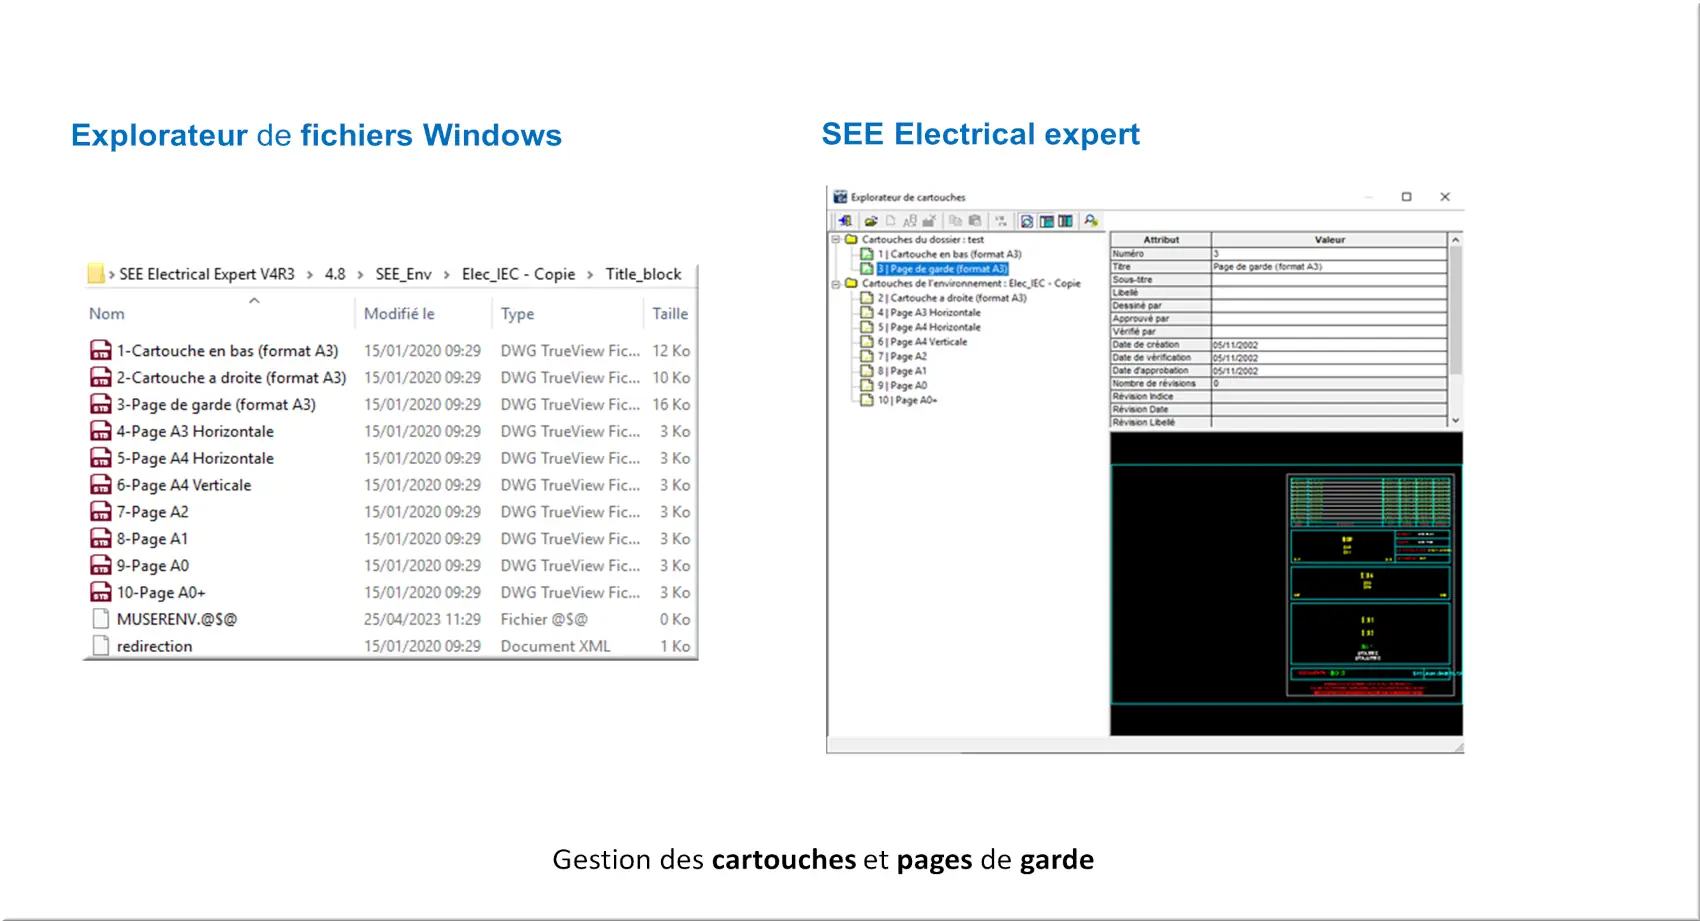
Task: Click the Titre value cell 'Page de garde (format A3)'
Action: [x=1329, y=267]
